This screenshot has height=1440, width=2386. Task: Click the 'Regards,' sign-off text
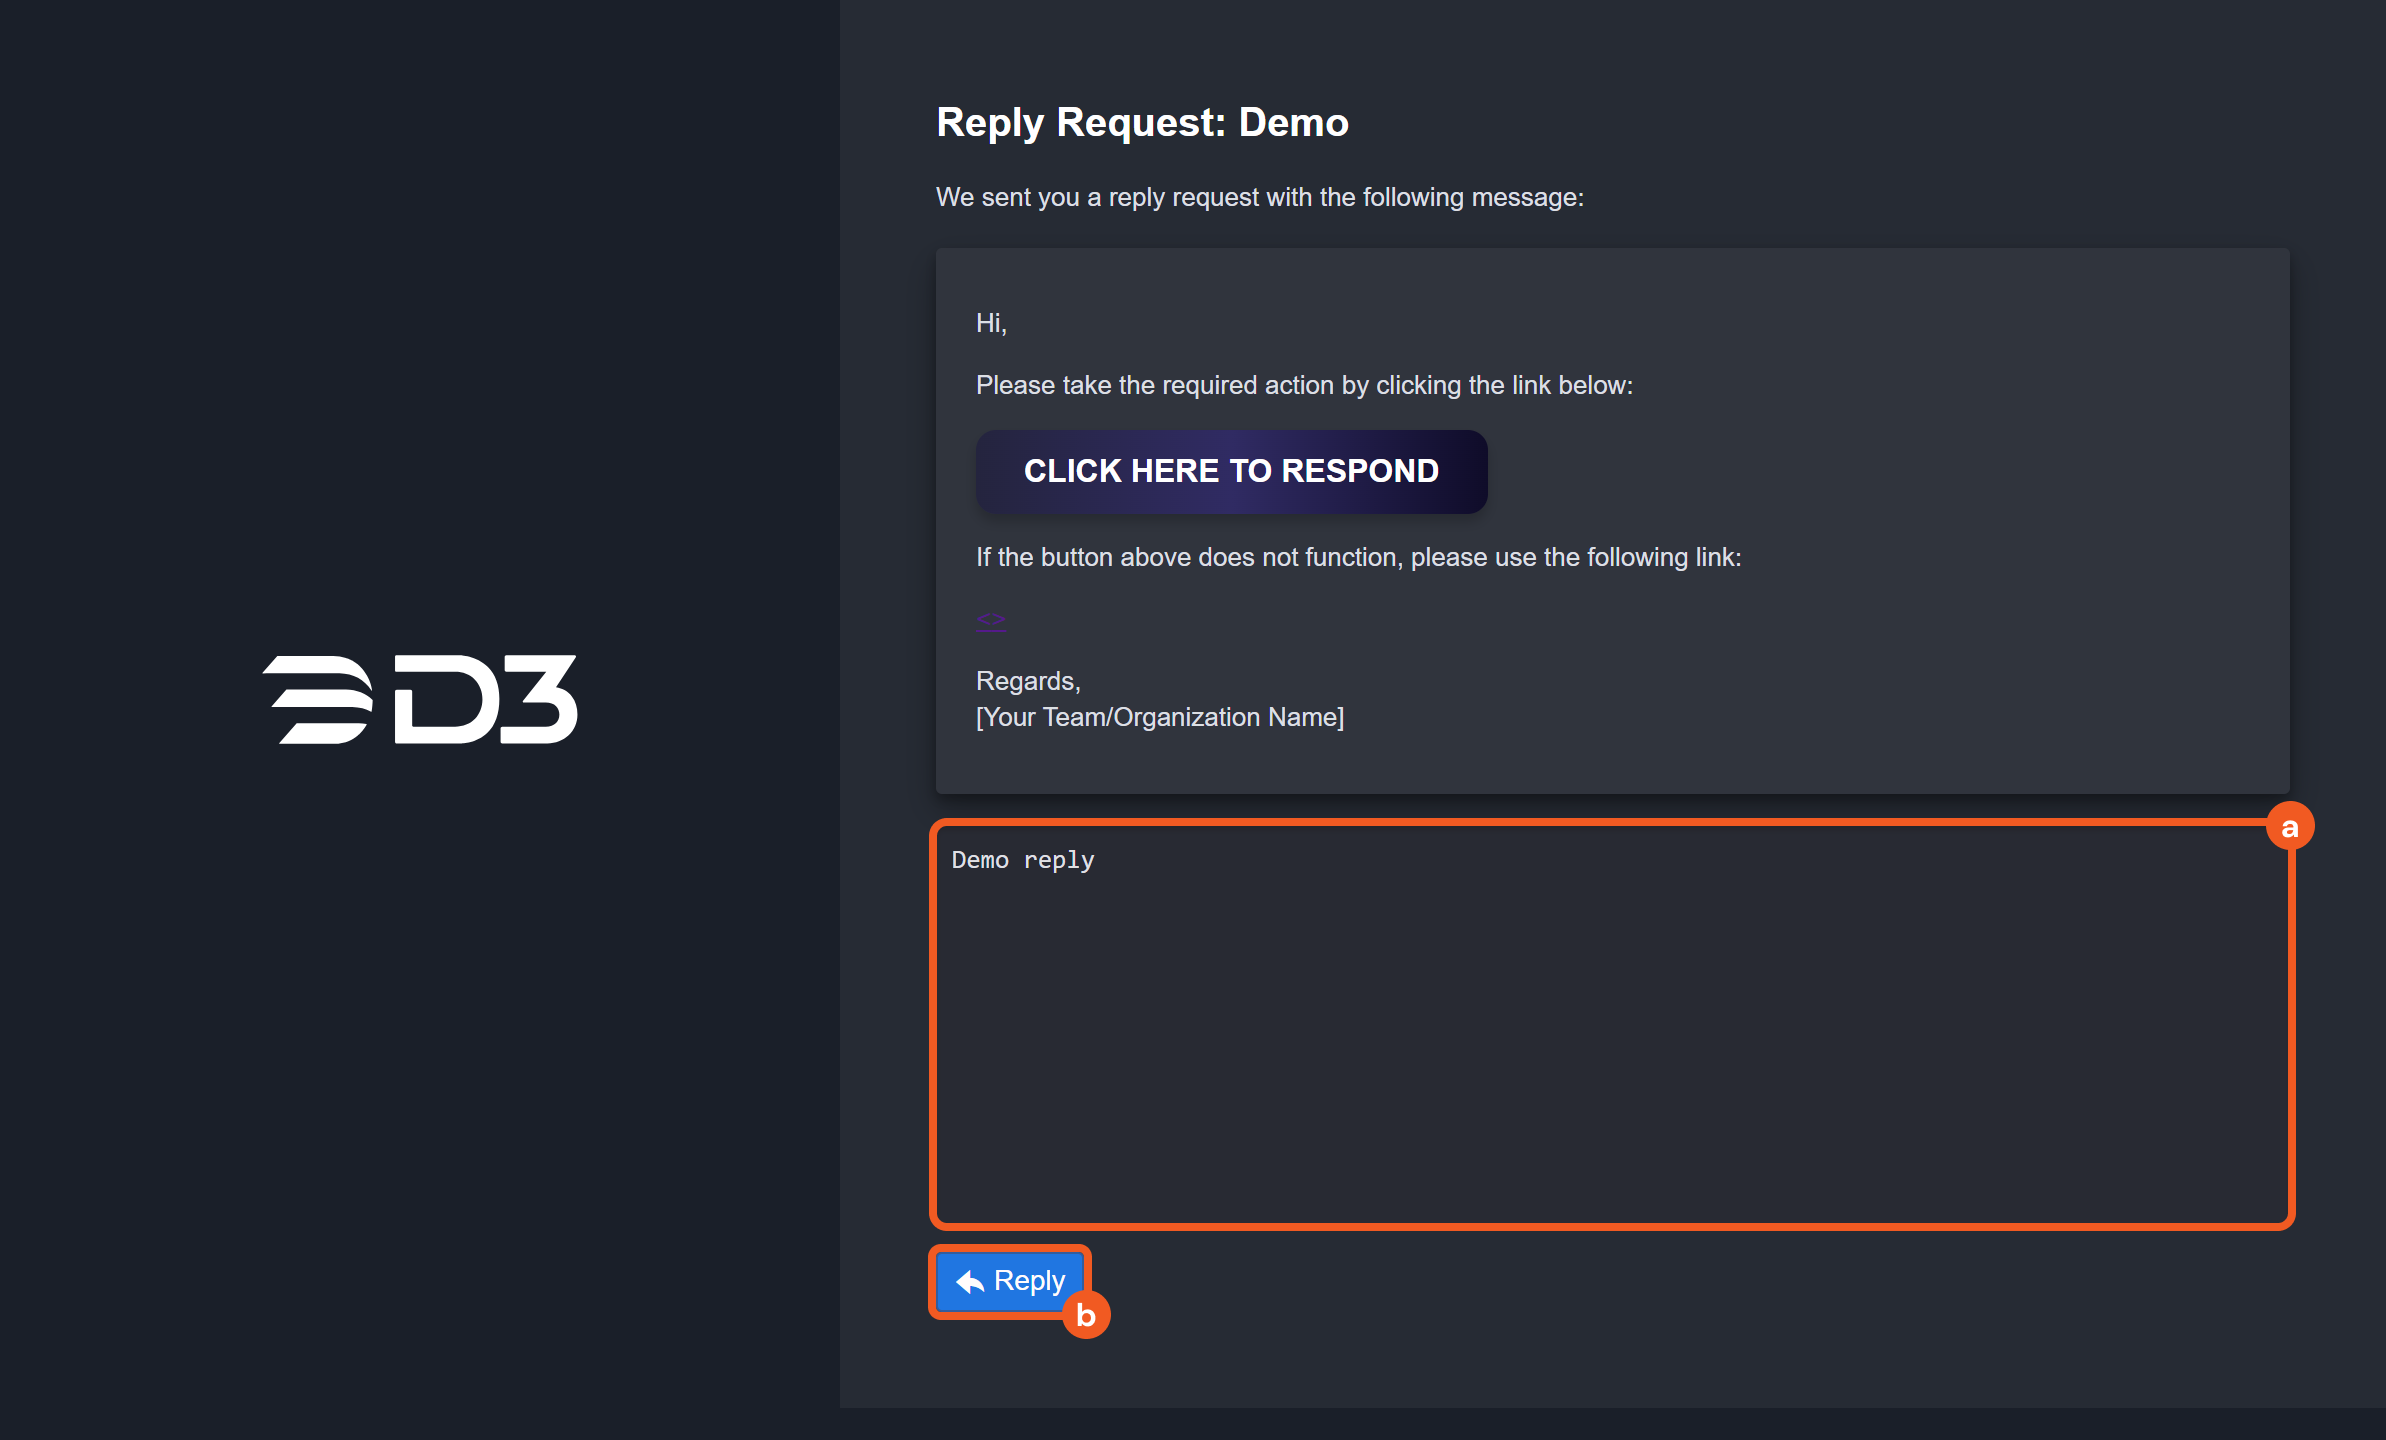tap(1028, 681)
